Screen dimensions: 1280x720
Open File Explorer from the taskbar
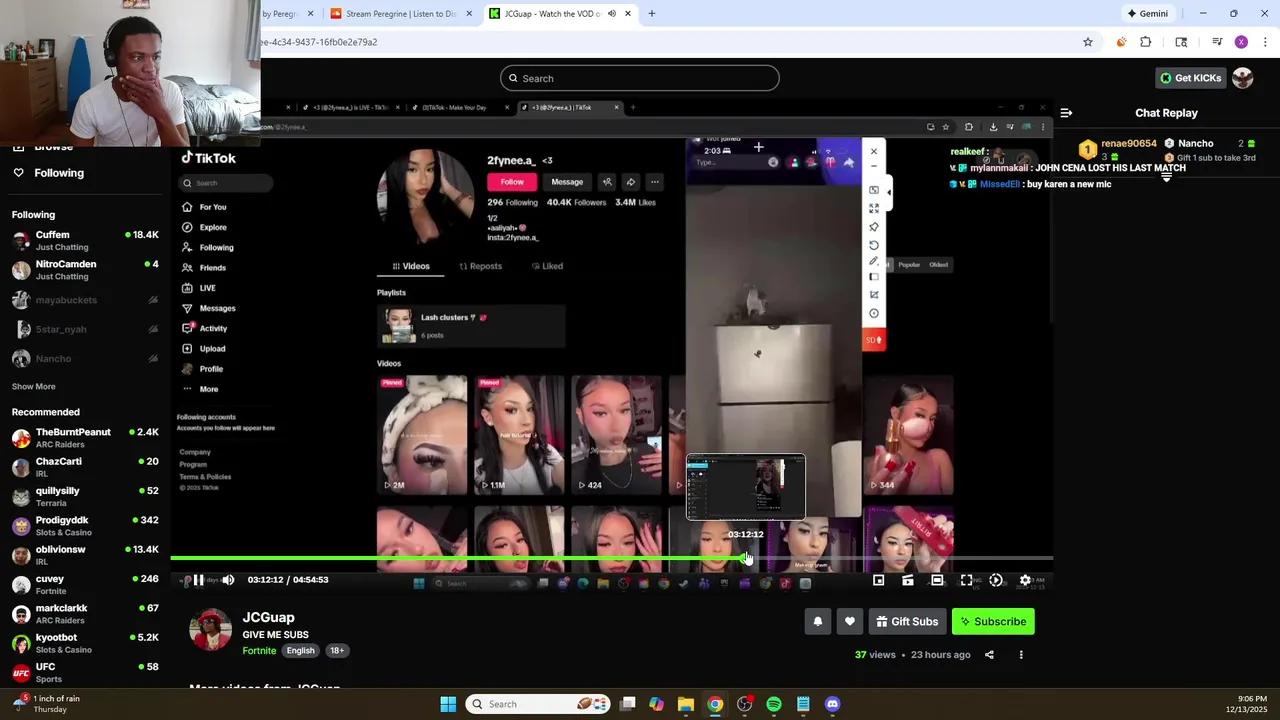click(685, 704)
